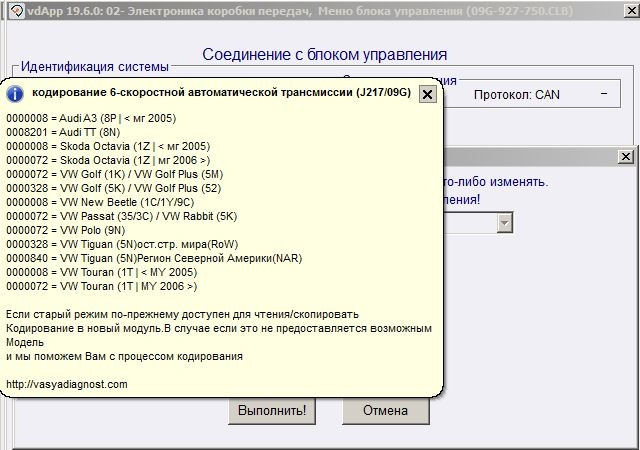This screenshot has width=640, height=450.
Task: Click the blue info icon in the tooltip
Action: point(15,94)
